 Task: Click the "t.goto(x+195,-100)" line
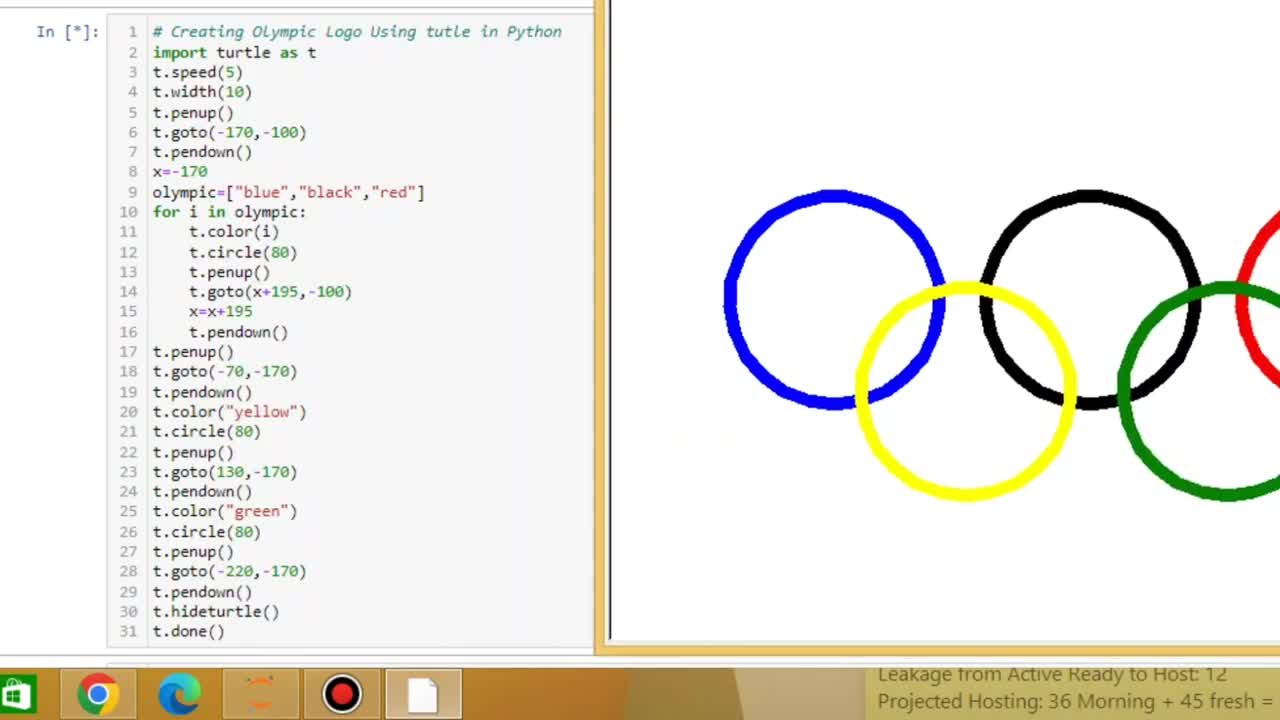click(270, 292)
